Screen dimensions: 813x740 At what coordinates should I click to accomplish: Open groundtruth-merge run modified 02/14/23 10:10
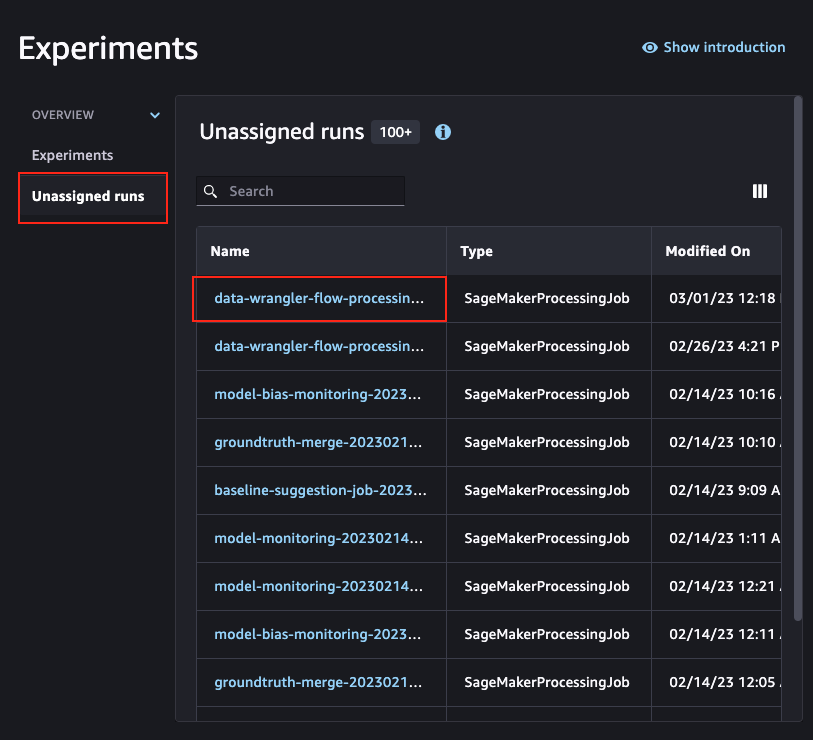318,442
